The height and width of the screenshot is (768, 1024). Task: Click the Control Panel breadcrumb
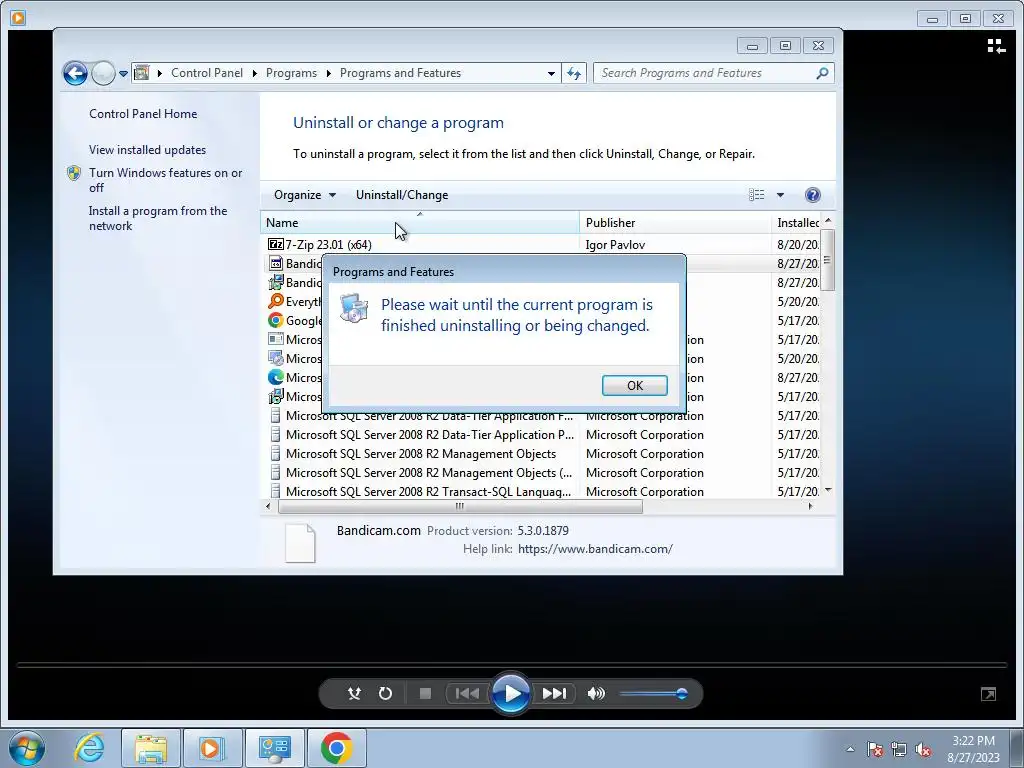tap(206, 73)
